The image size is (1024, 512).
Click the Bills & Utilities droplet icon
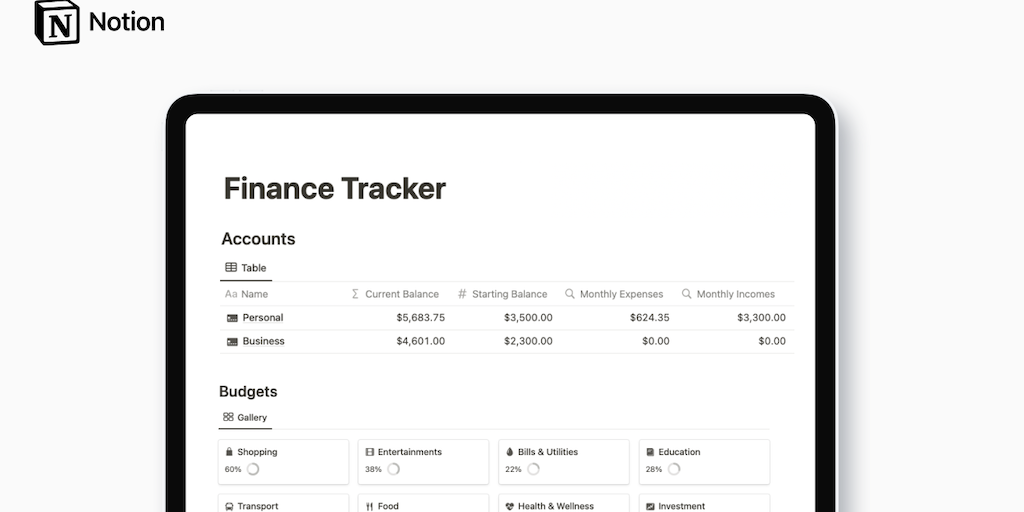[x=509, y=452]
